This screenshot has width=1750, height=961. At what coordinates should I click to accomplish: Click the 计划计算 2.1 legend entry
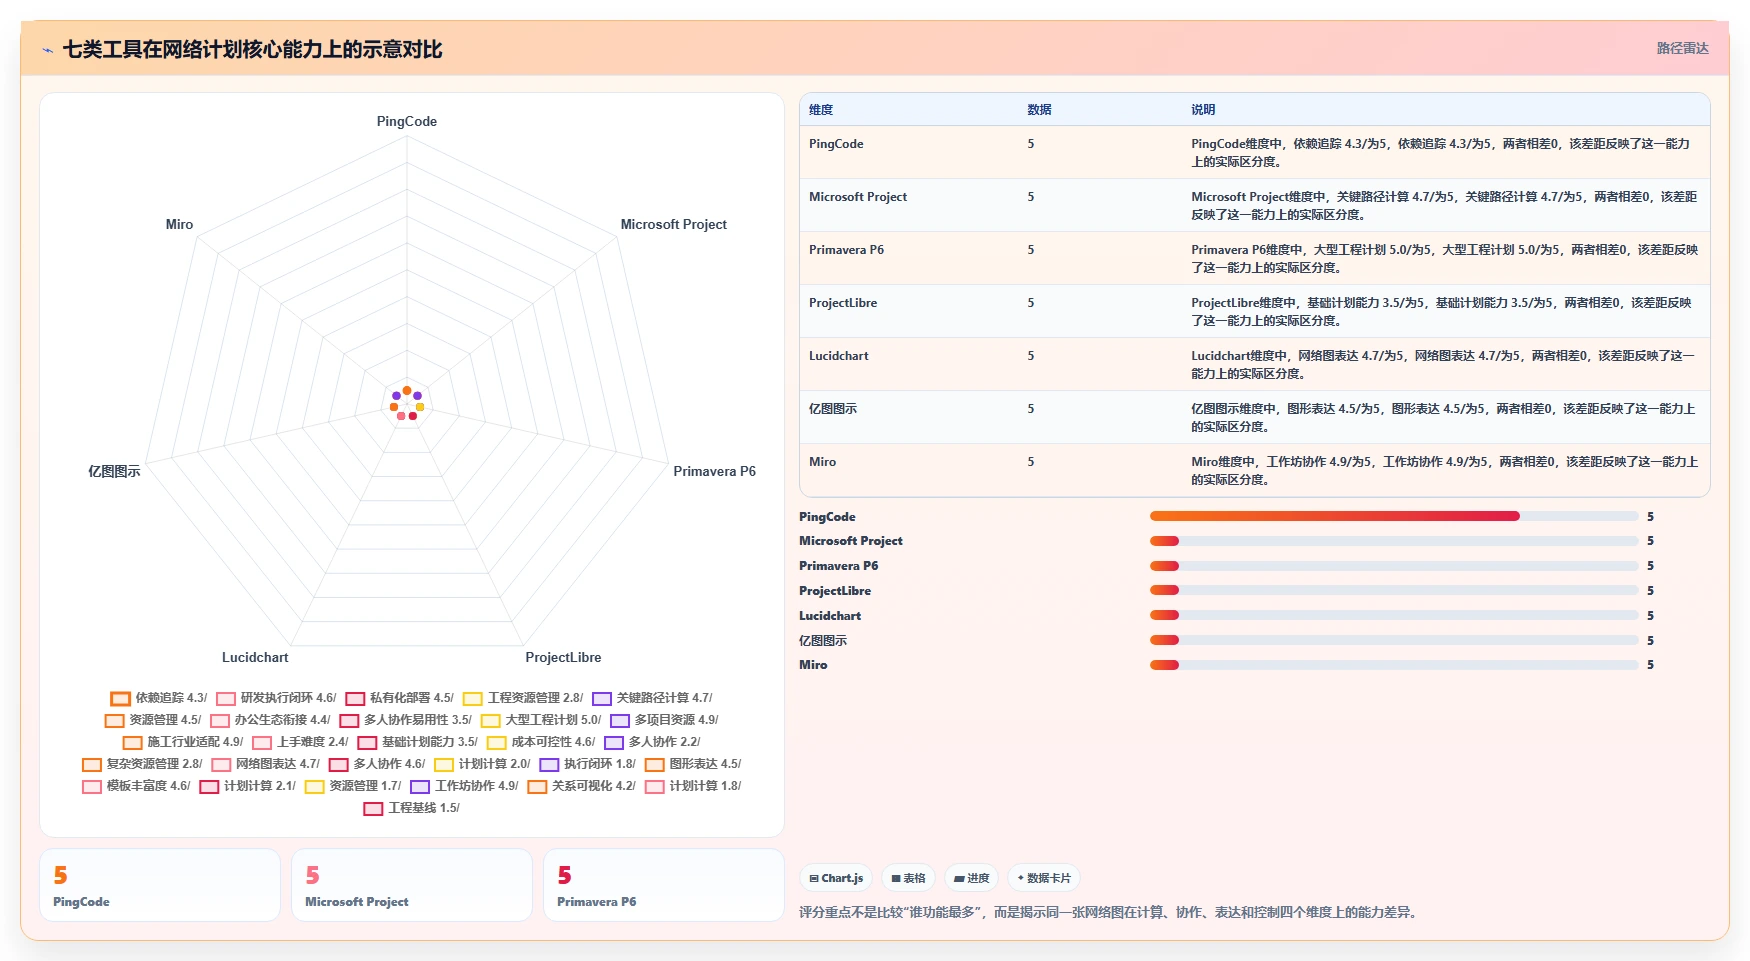click(247, 786)
